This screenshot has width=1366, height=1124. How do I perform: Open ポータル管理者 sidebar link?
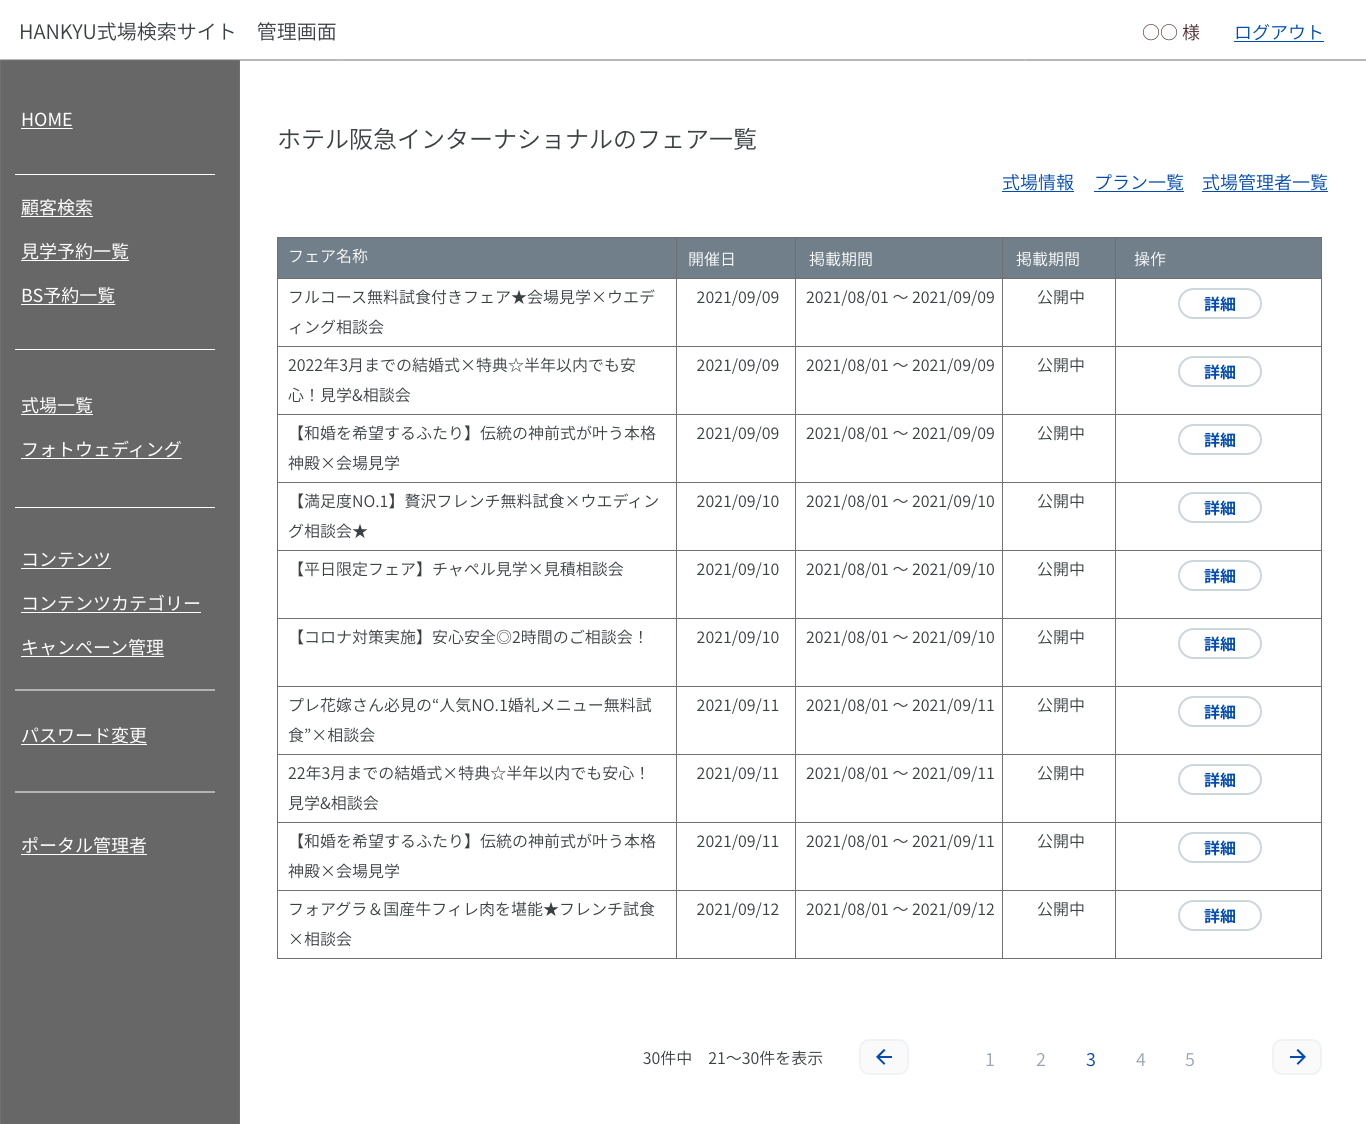pos(84,846)
